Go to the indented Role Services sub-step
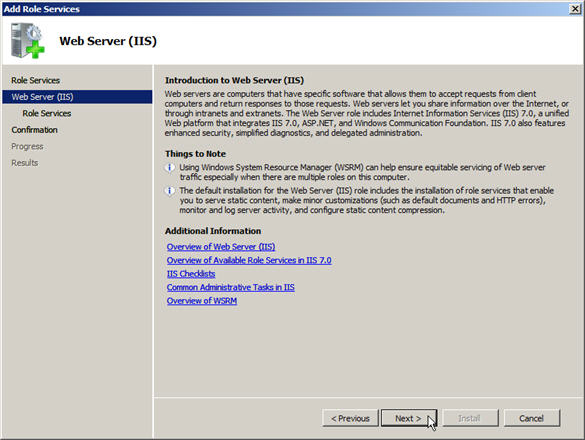The height and width of the screenshot is (440, 585). coord(47,113)
